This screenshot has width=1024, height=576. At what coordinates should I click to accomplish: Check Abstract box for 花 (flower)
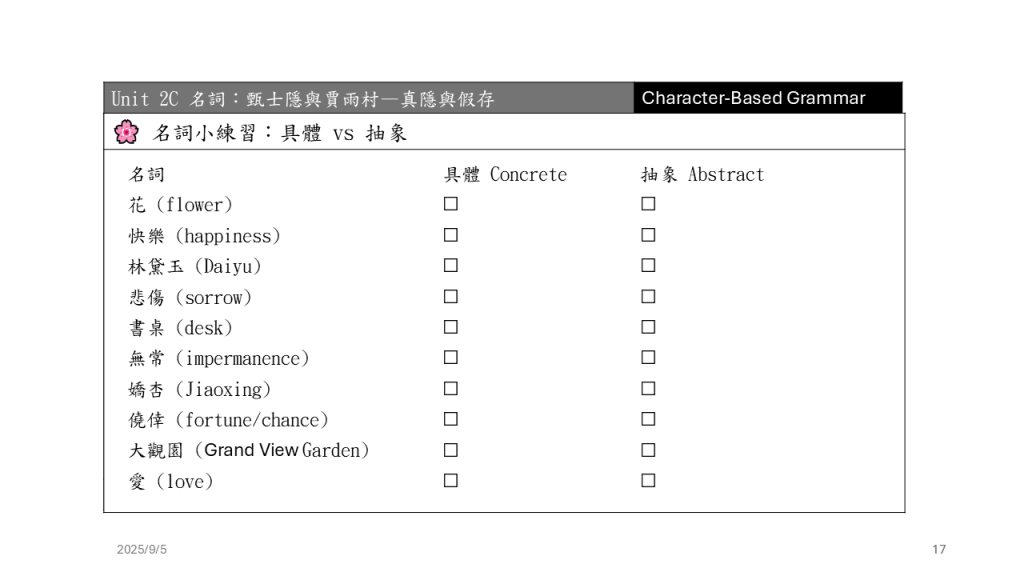(x=648, y=204)
